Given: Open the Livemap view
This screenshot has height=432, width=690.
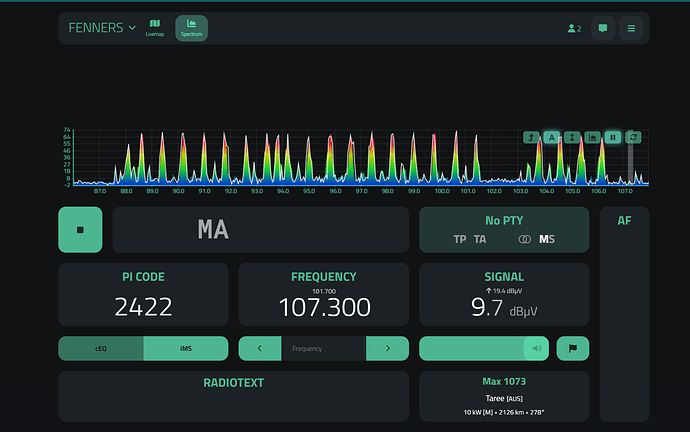Looking at the screenshot, I should pos(154,28).
